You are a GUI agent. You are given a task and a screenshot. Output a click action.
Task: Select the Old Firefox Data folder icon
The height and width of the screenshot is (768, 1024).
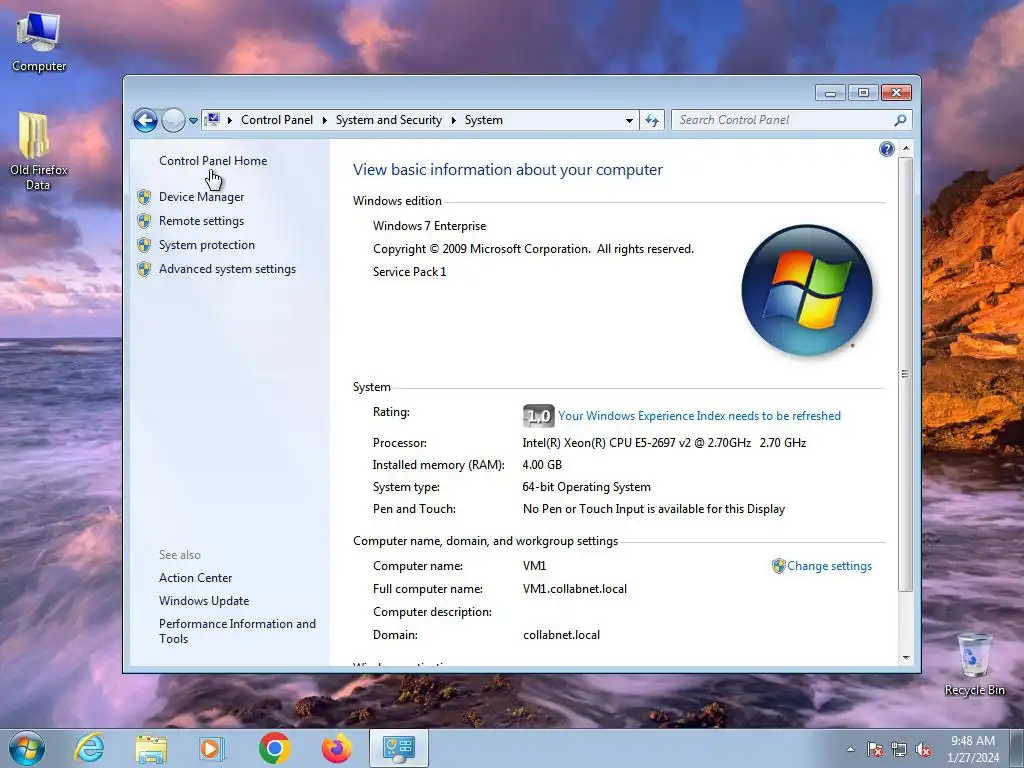[x=39, y=152]
